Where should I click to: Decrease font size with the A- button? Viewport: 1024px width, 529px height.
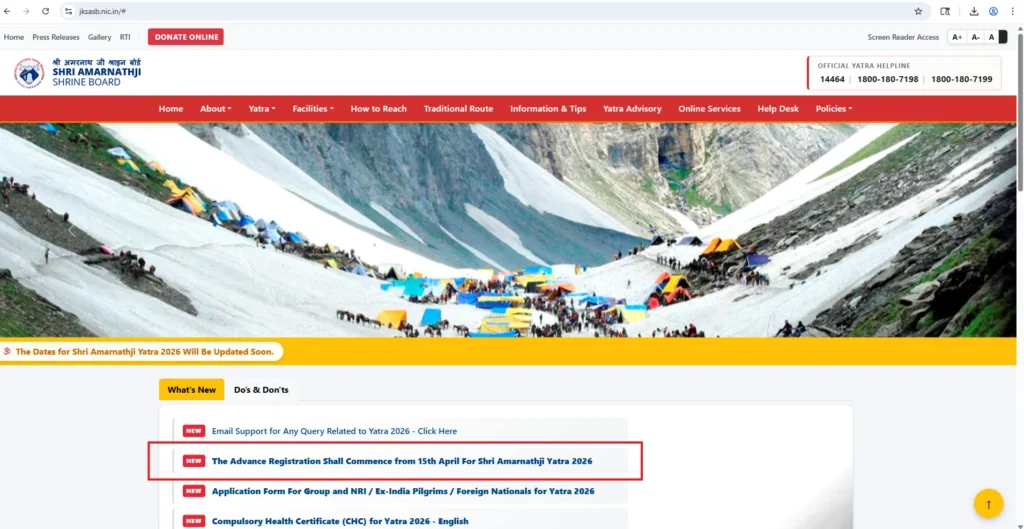pos(975,37)
